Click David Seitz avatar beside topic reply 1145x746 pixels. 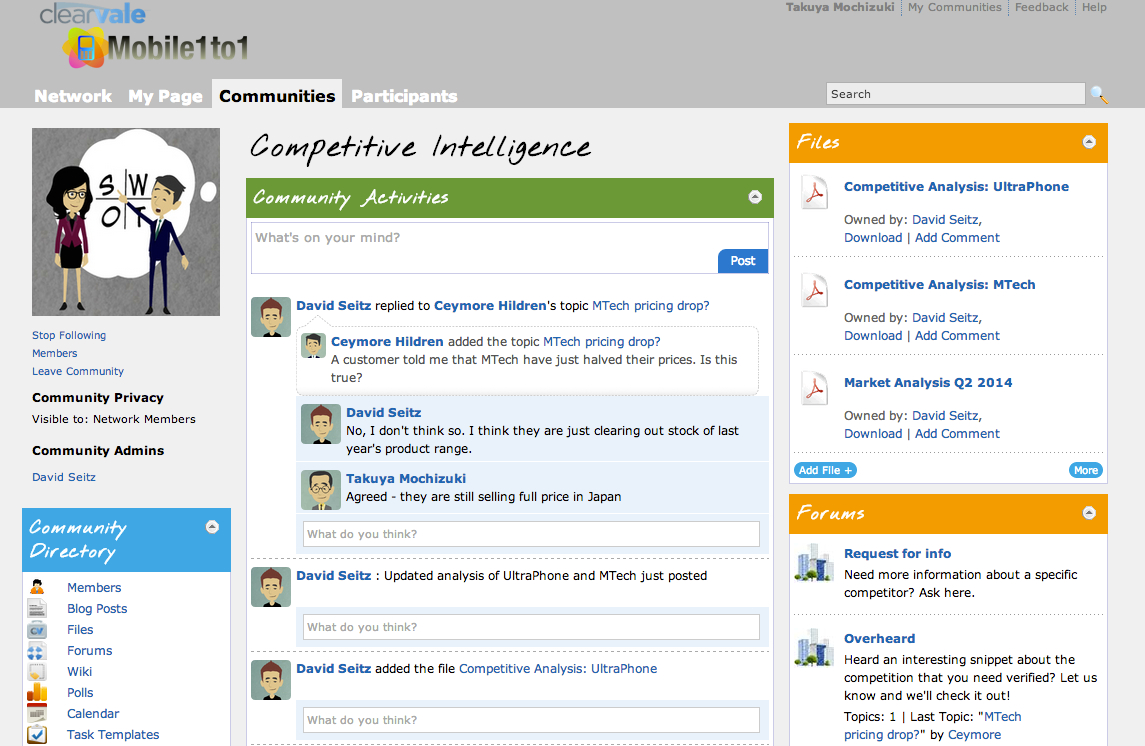pos(271,317)
